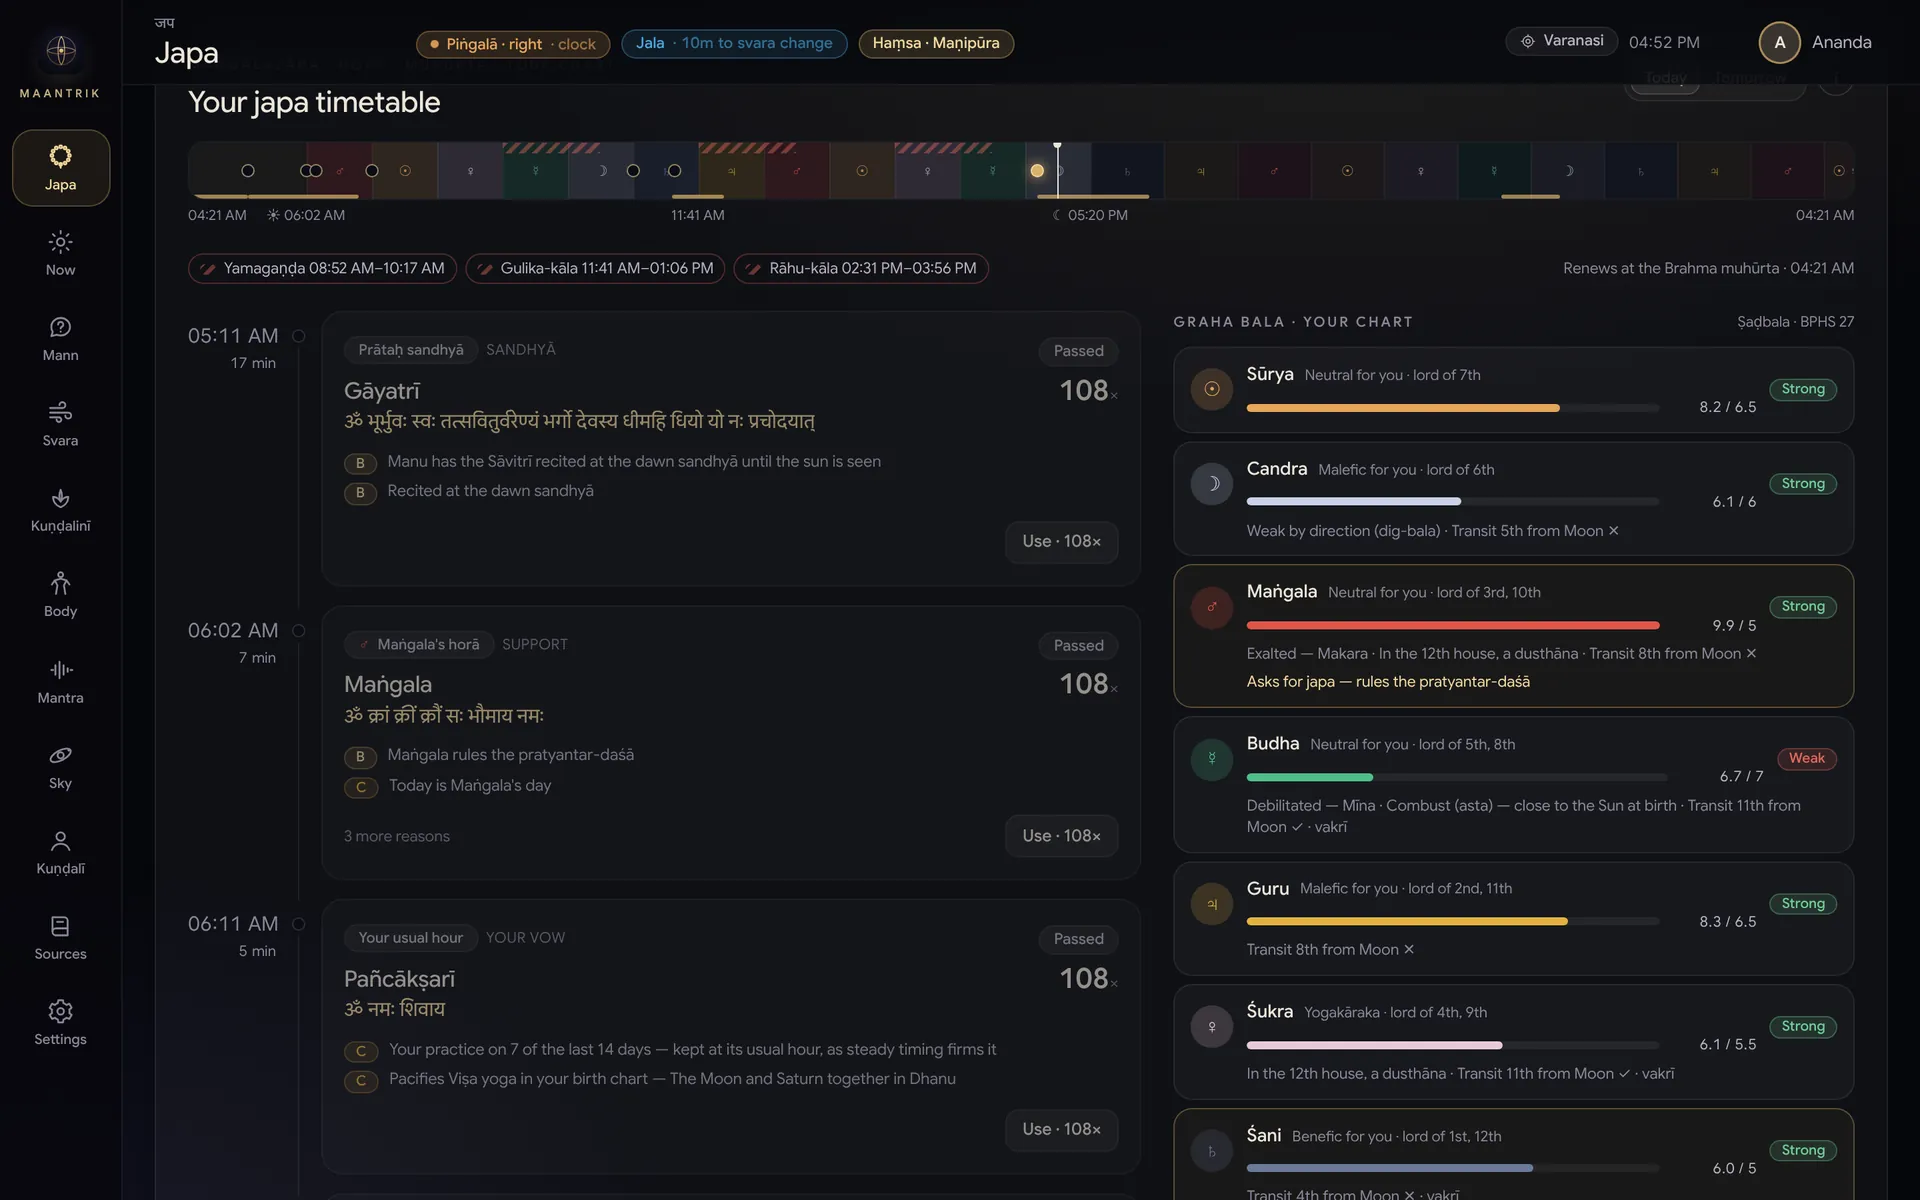
Task: Click the Jala svara change pill
Action: pyautogui.click(x=734, y=44)
